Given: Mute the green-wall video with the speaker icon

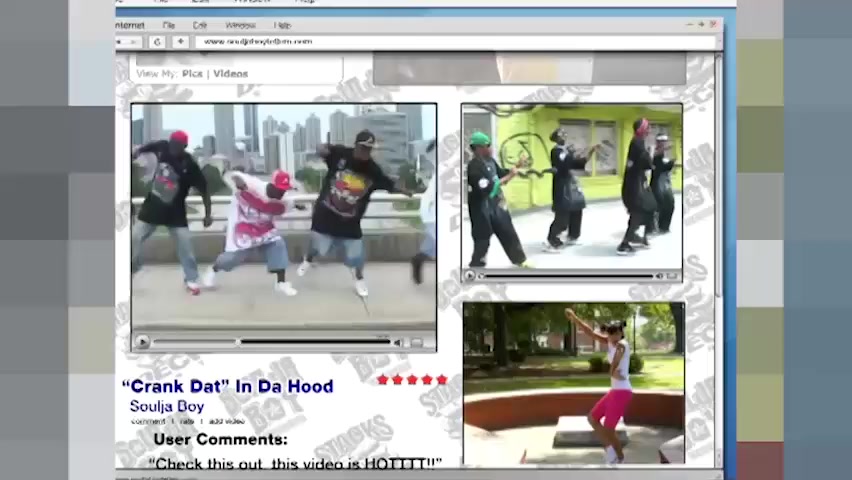Looking at the screenshot, I should (659, 276).
